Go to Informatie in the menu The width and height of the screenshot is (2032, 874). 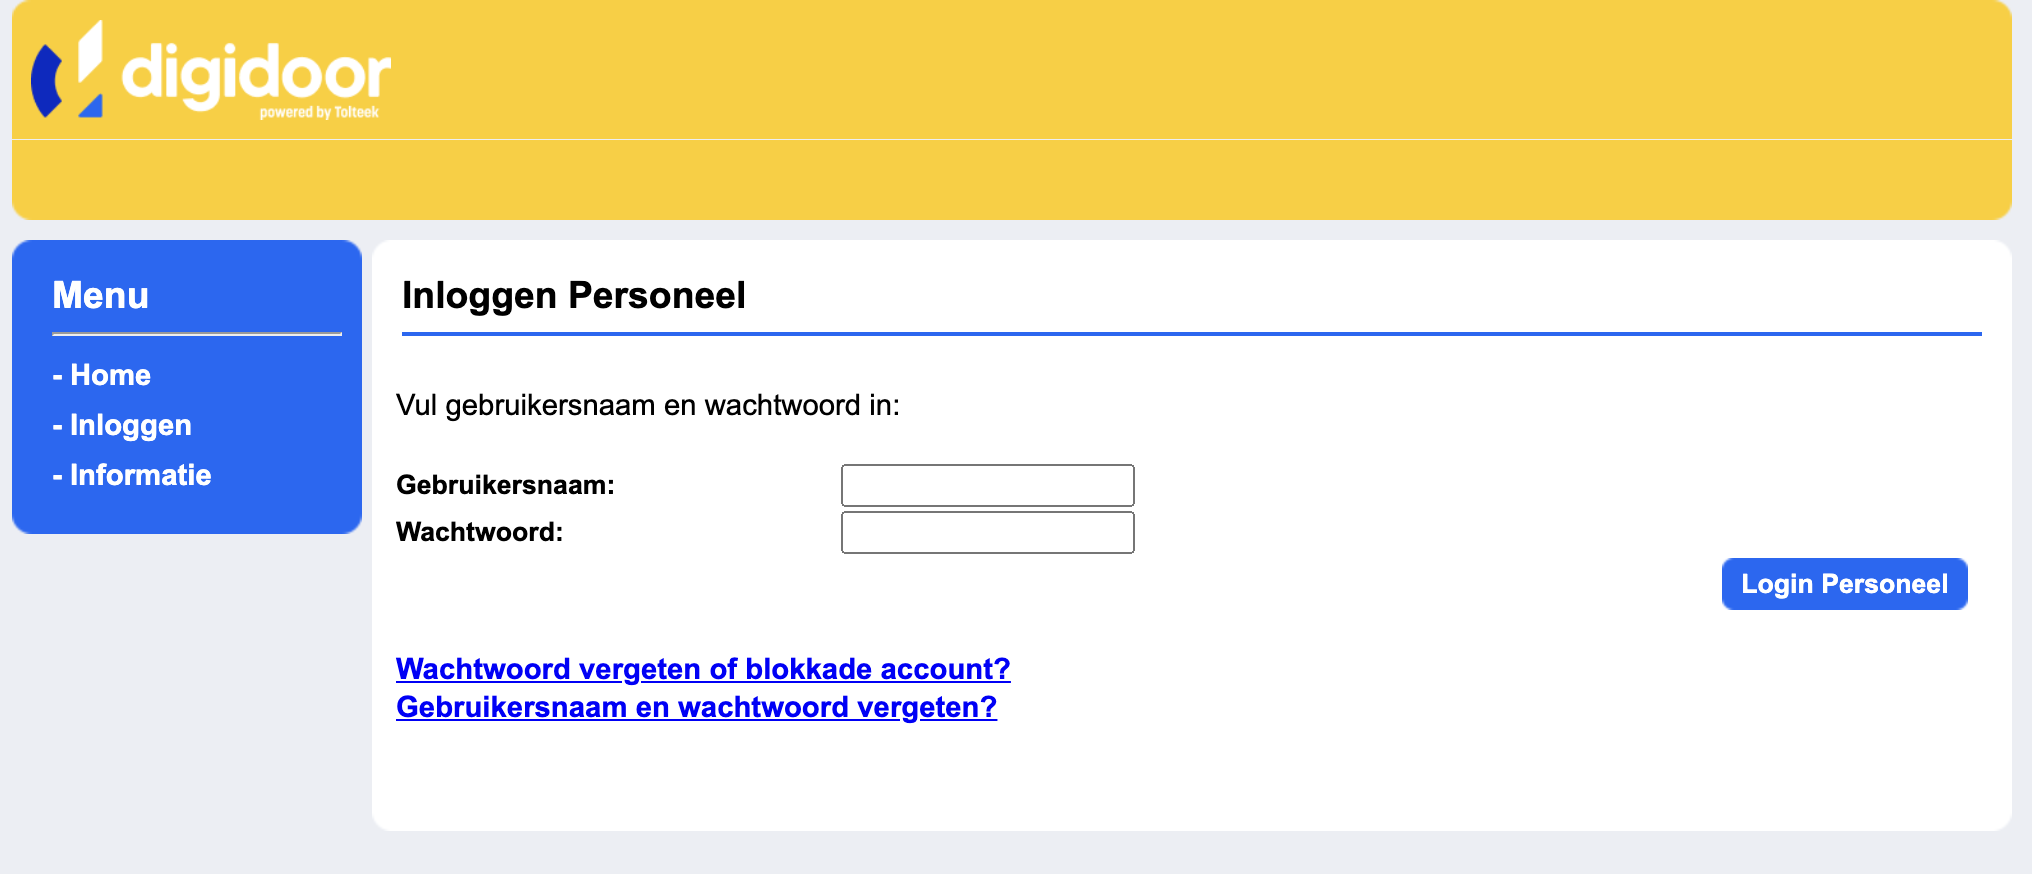coord(132,475)
